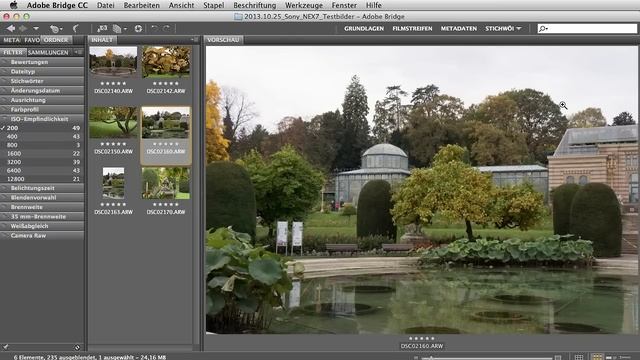Viewport: 640px width, 360px height.
Task: Collapse the ISO-Empfindlichkeit filter section
Action: (42, 119)
